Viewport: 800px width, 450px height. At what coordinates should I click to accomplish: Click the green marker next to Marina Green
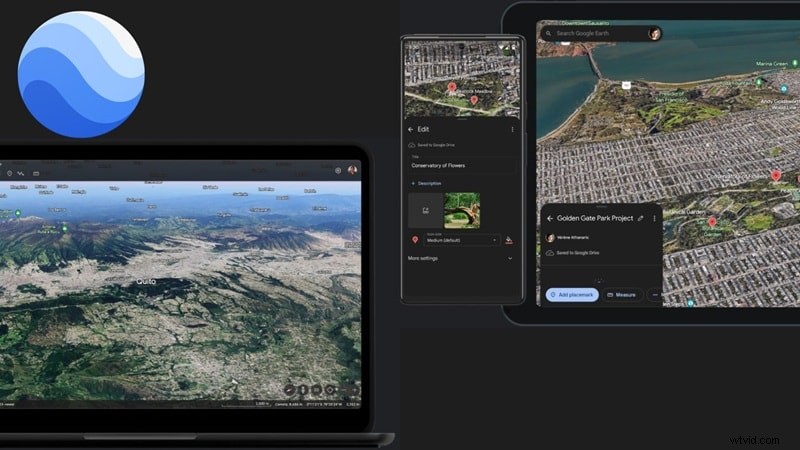pos(794,63)
